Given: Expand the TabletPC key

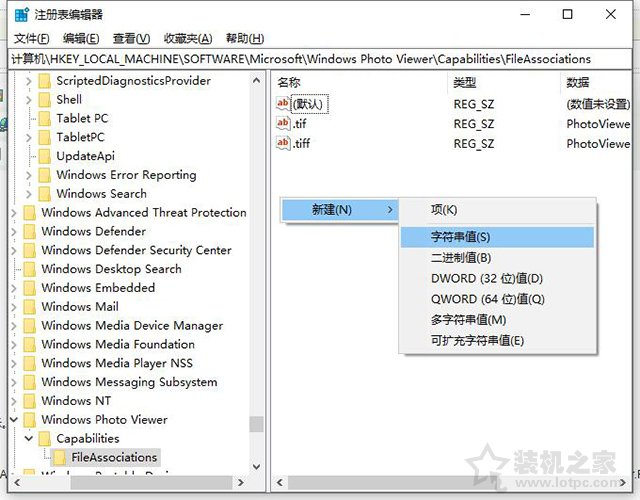Looking at the screenshot, I should 29,137.
